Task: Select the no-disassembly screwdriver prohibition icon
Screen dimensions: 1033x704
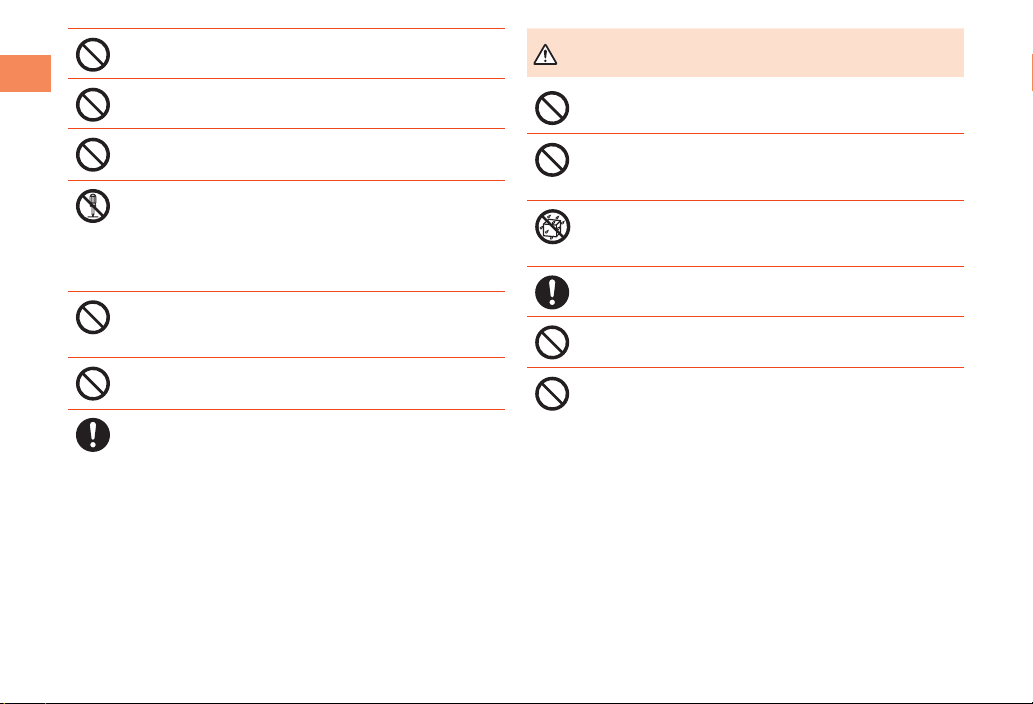Action: (92, 207)
